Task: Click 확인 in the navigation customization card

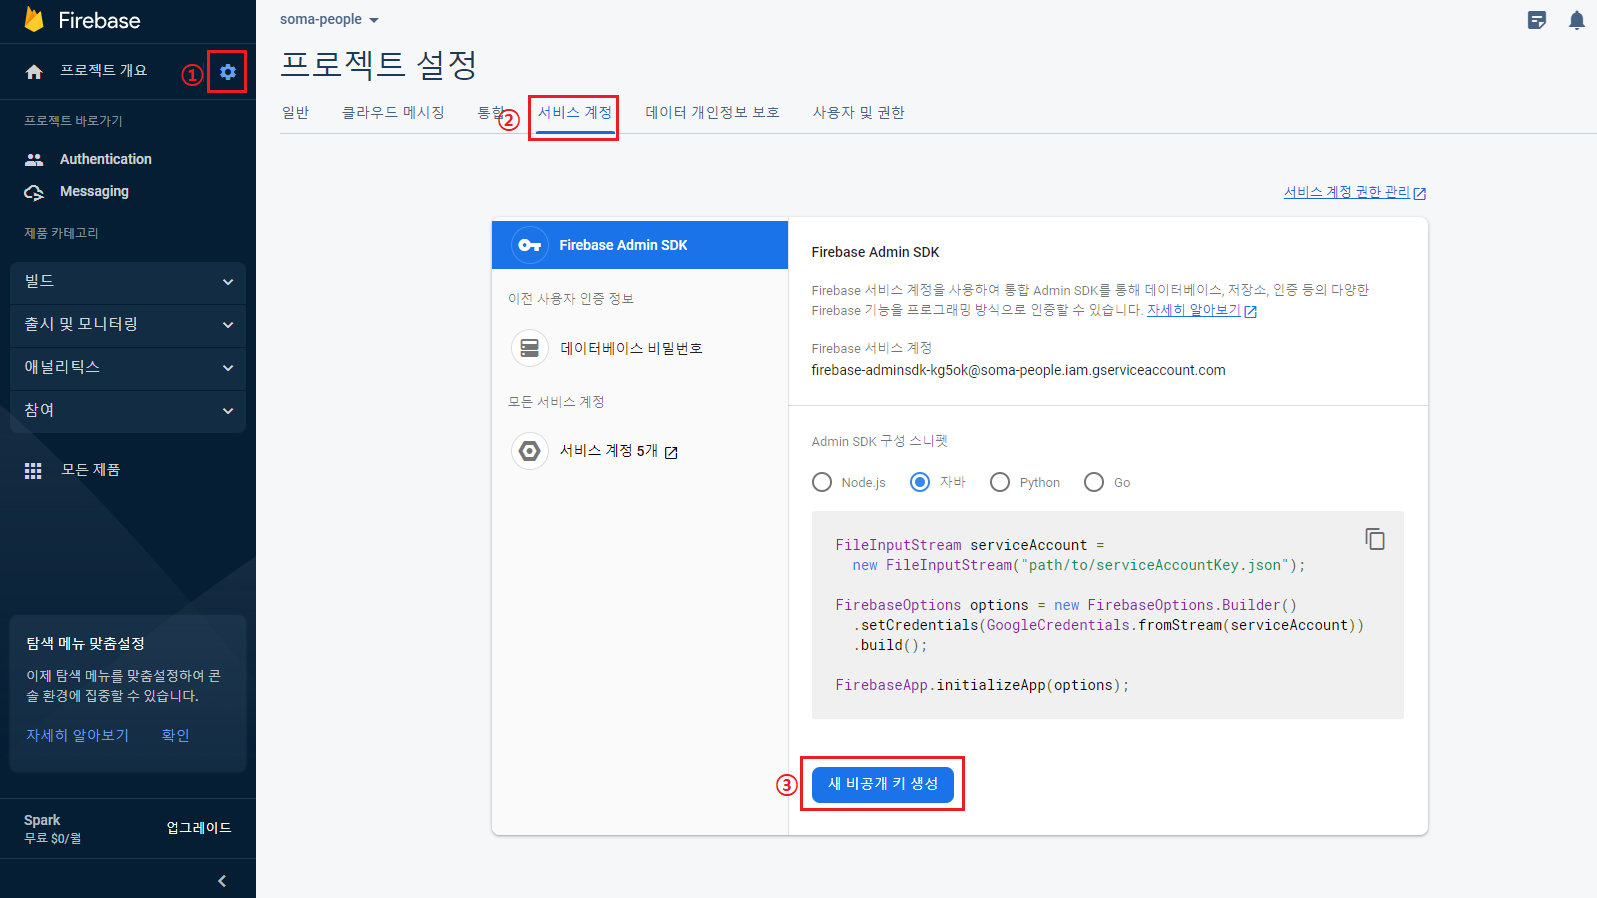Action: 176,735
